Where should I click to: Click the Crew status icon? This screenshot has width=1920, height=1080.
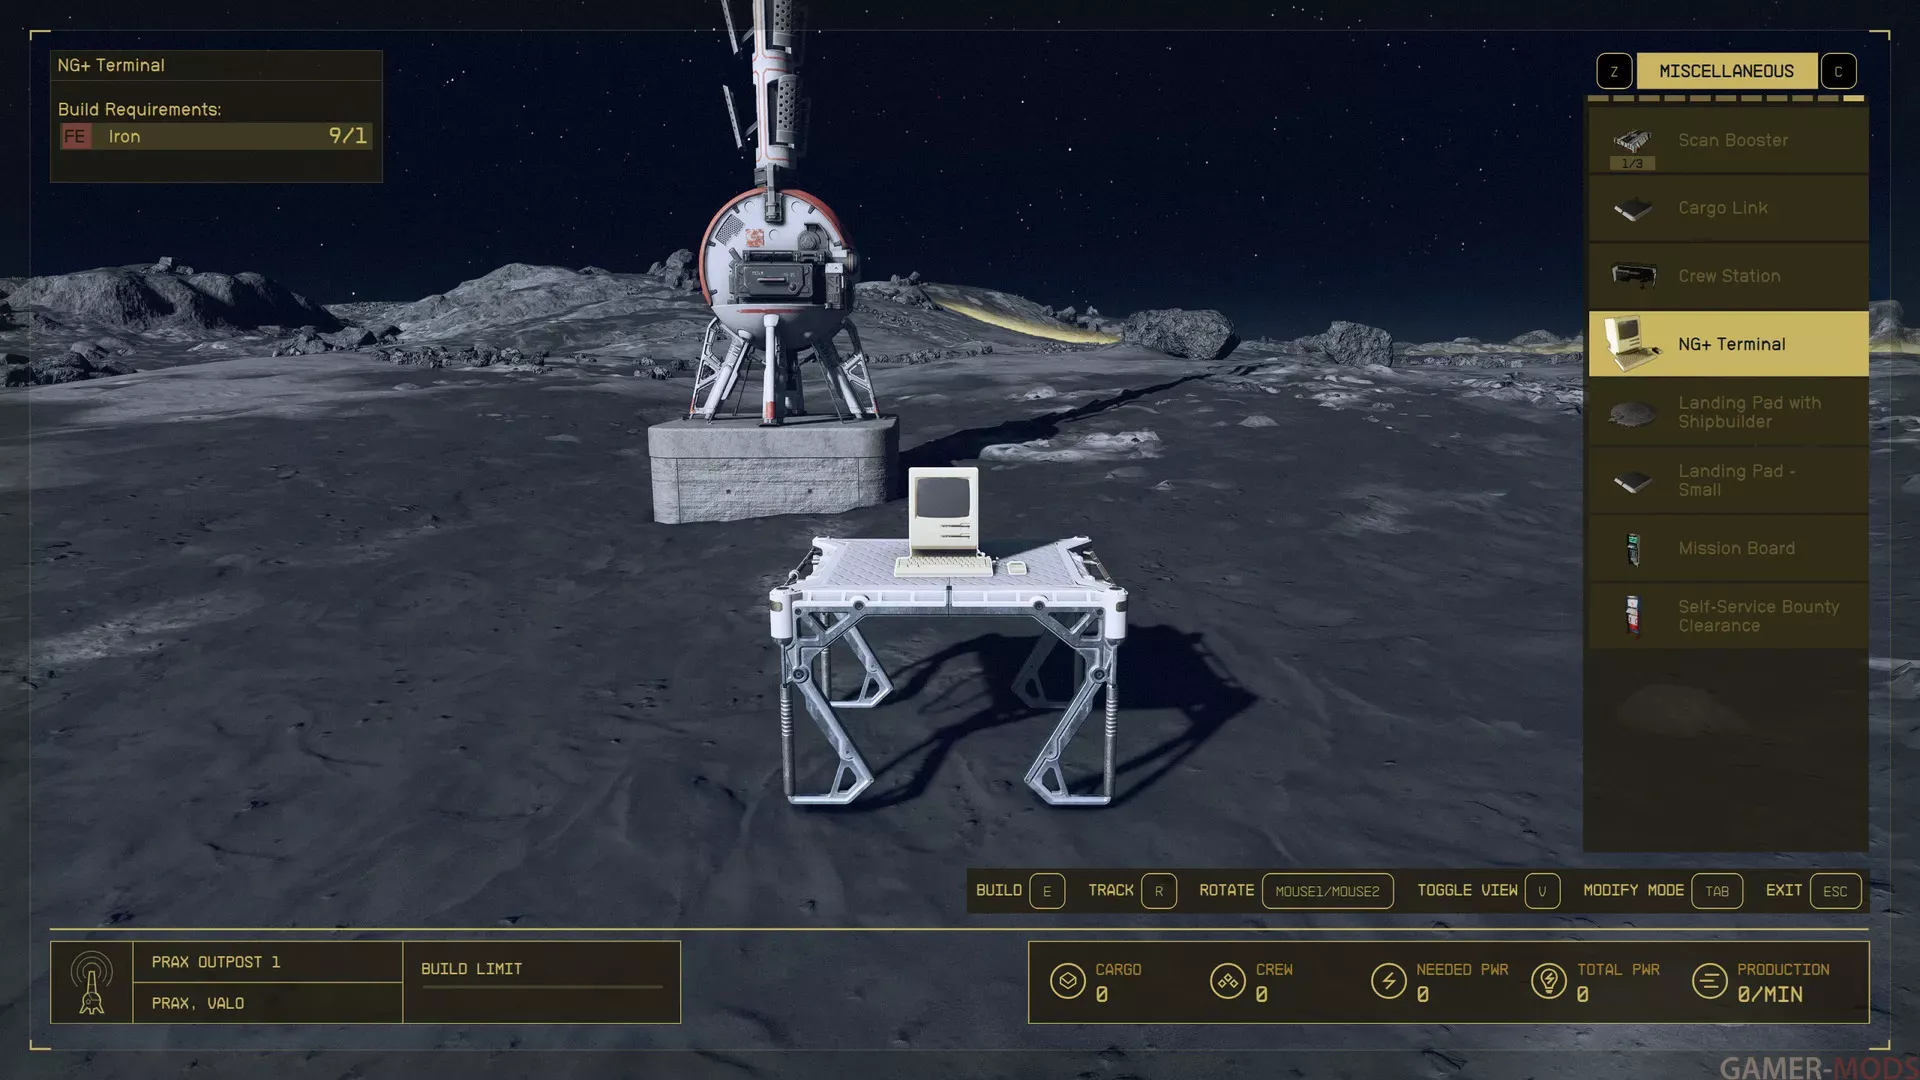coord(1227,982)
